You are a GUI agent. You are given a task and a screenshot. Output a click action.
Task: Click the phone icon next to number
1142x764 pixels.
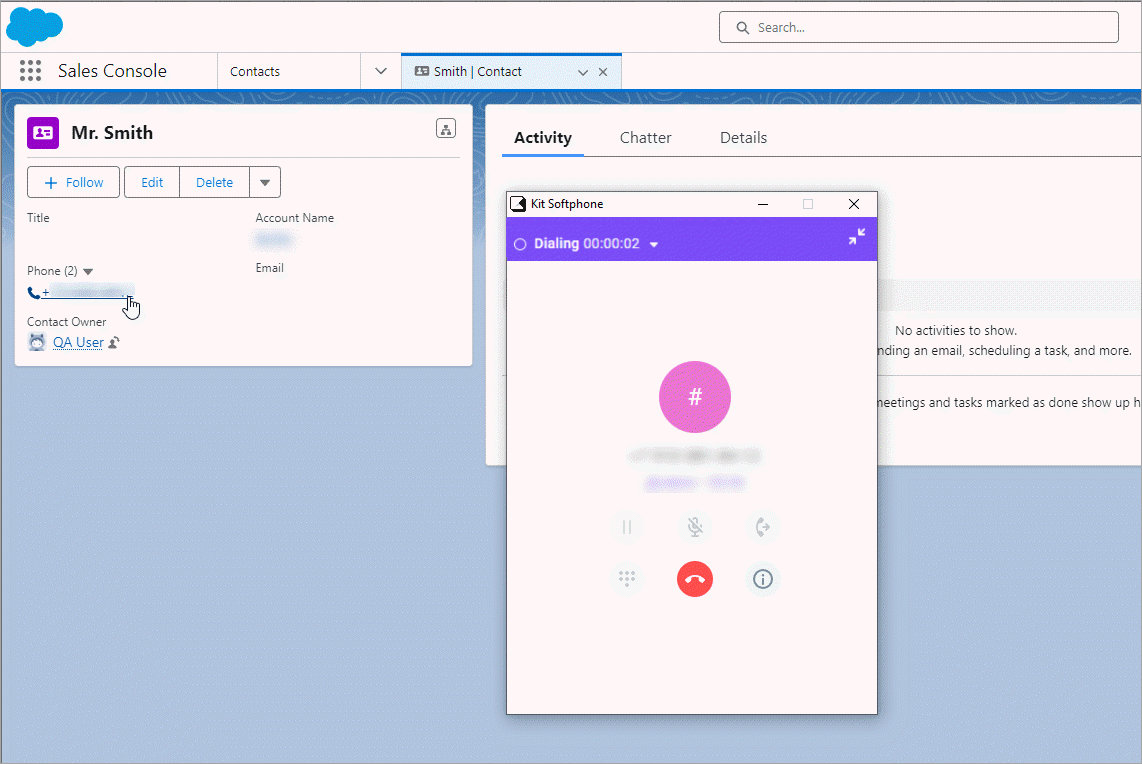pyautogui.click(x=34, y=293)
